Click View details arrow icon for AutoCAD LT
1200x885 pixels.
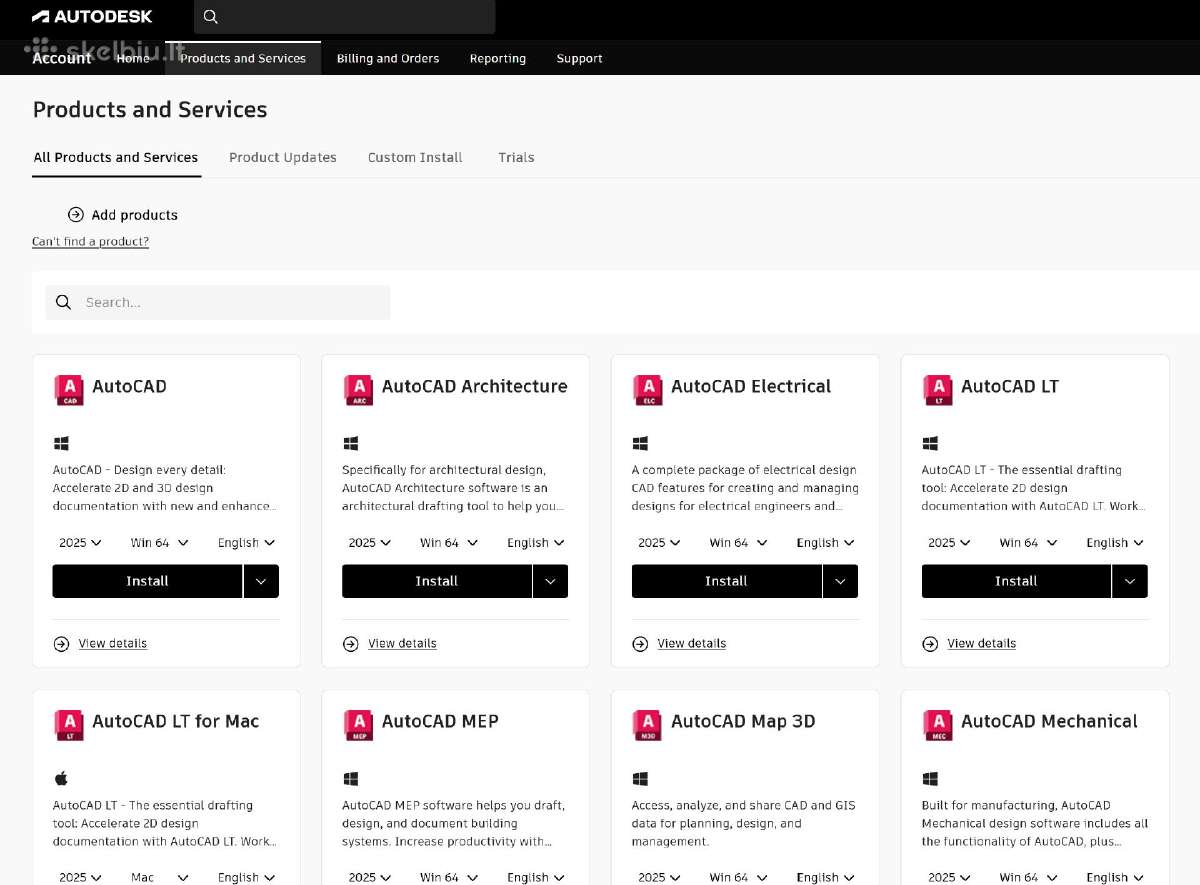[930, 644]
